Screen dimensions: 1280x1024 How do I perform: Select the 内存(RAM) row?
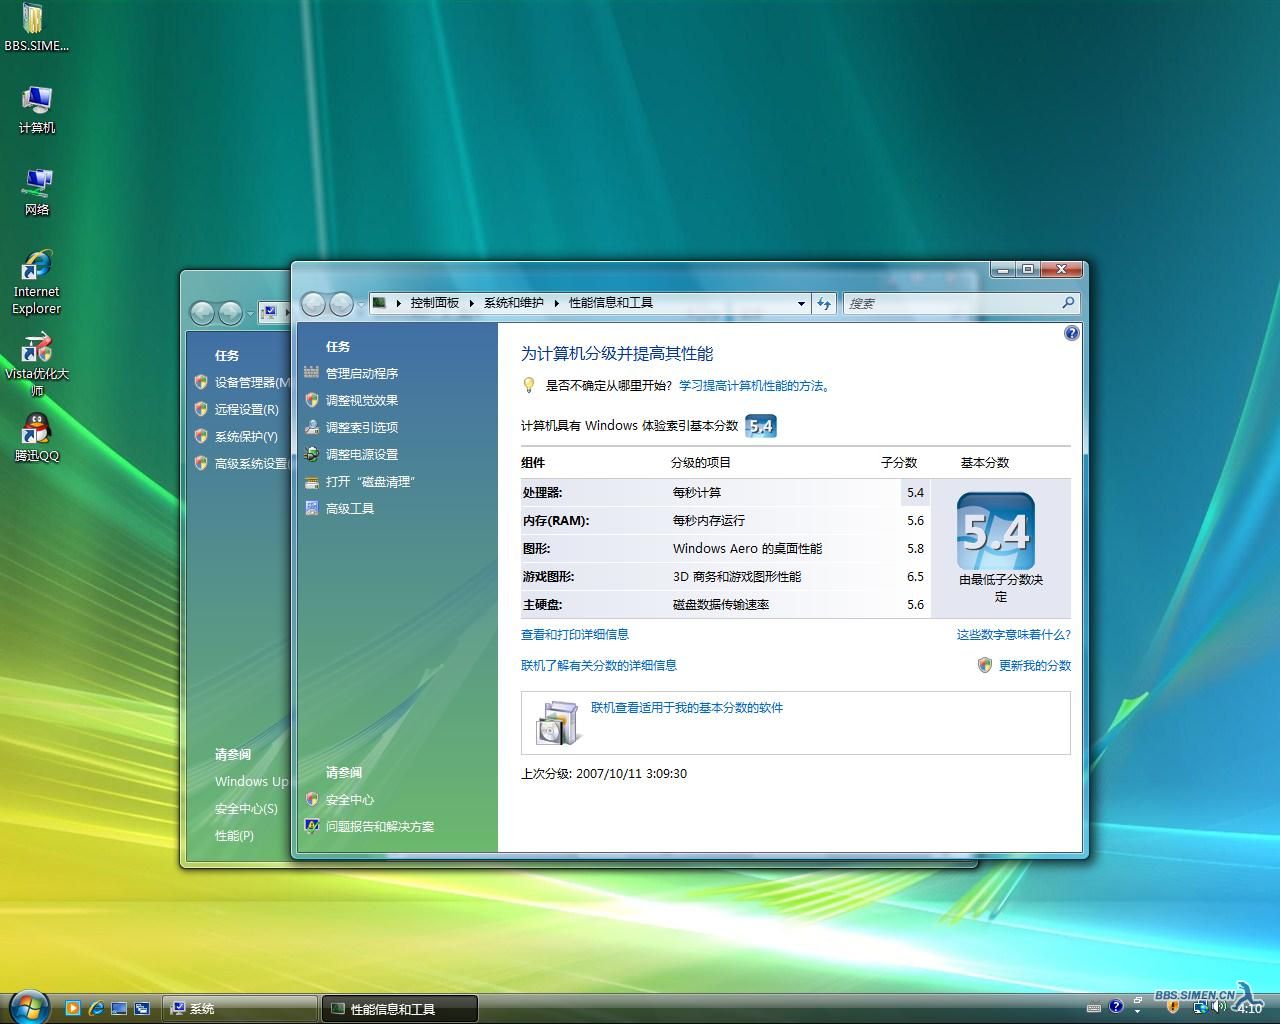725,520
